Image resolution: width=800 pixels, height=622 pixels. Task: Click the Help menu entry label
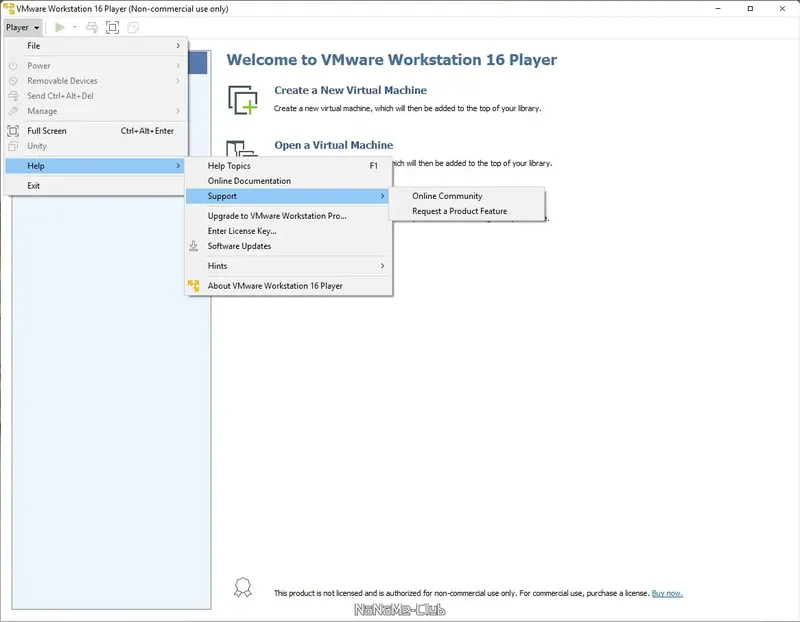(36, 166)
